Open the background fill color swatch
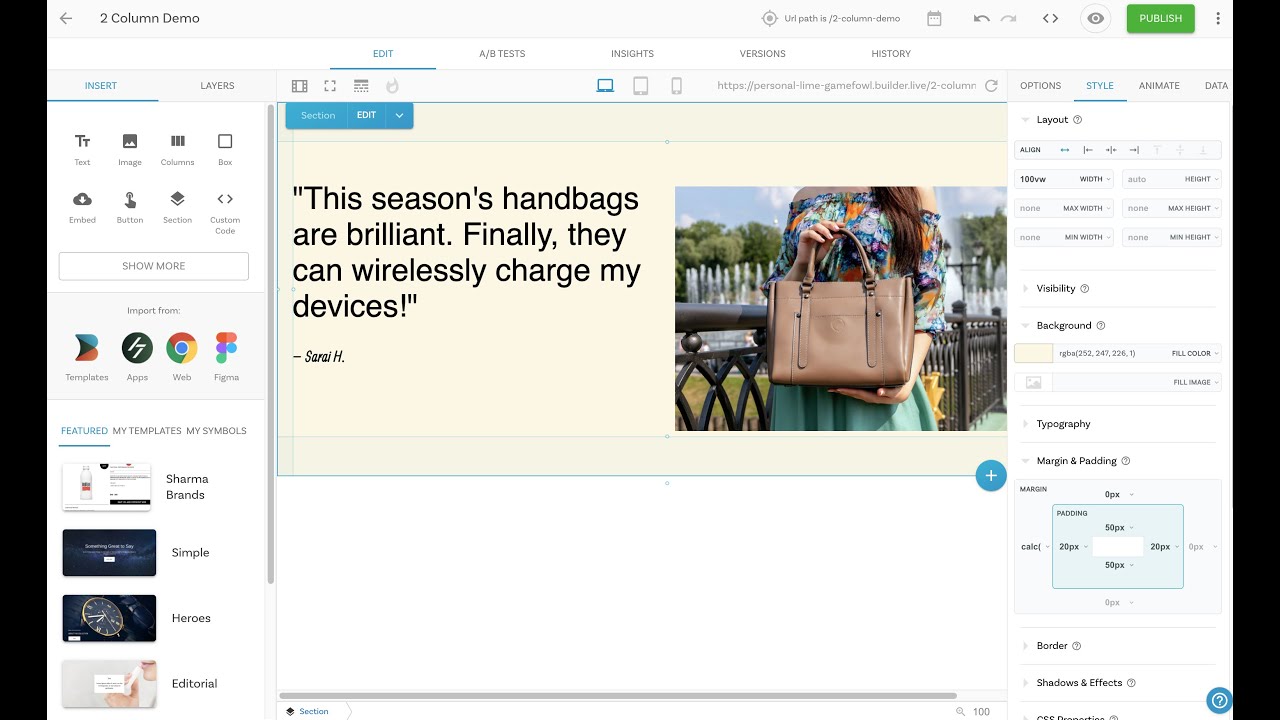 click(1033, 353)
